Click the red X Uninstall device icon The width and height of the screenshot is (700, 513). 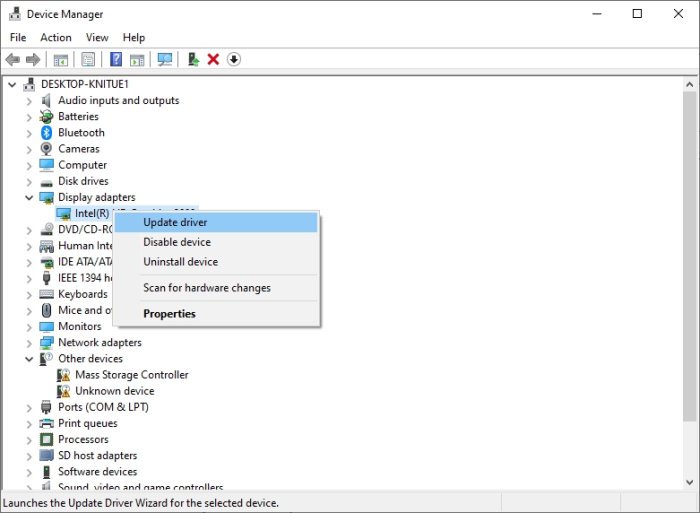click(x=213, y=59)
